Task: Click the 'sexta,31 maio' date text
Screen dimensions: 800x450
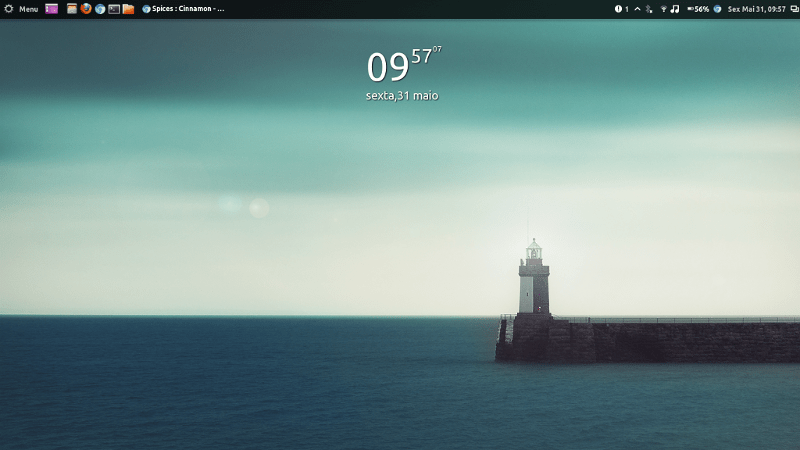Action: pos(402,95)
